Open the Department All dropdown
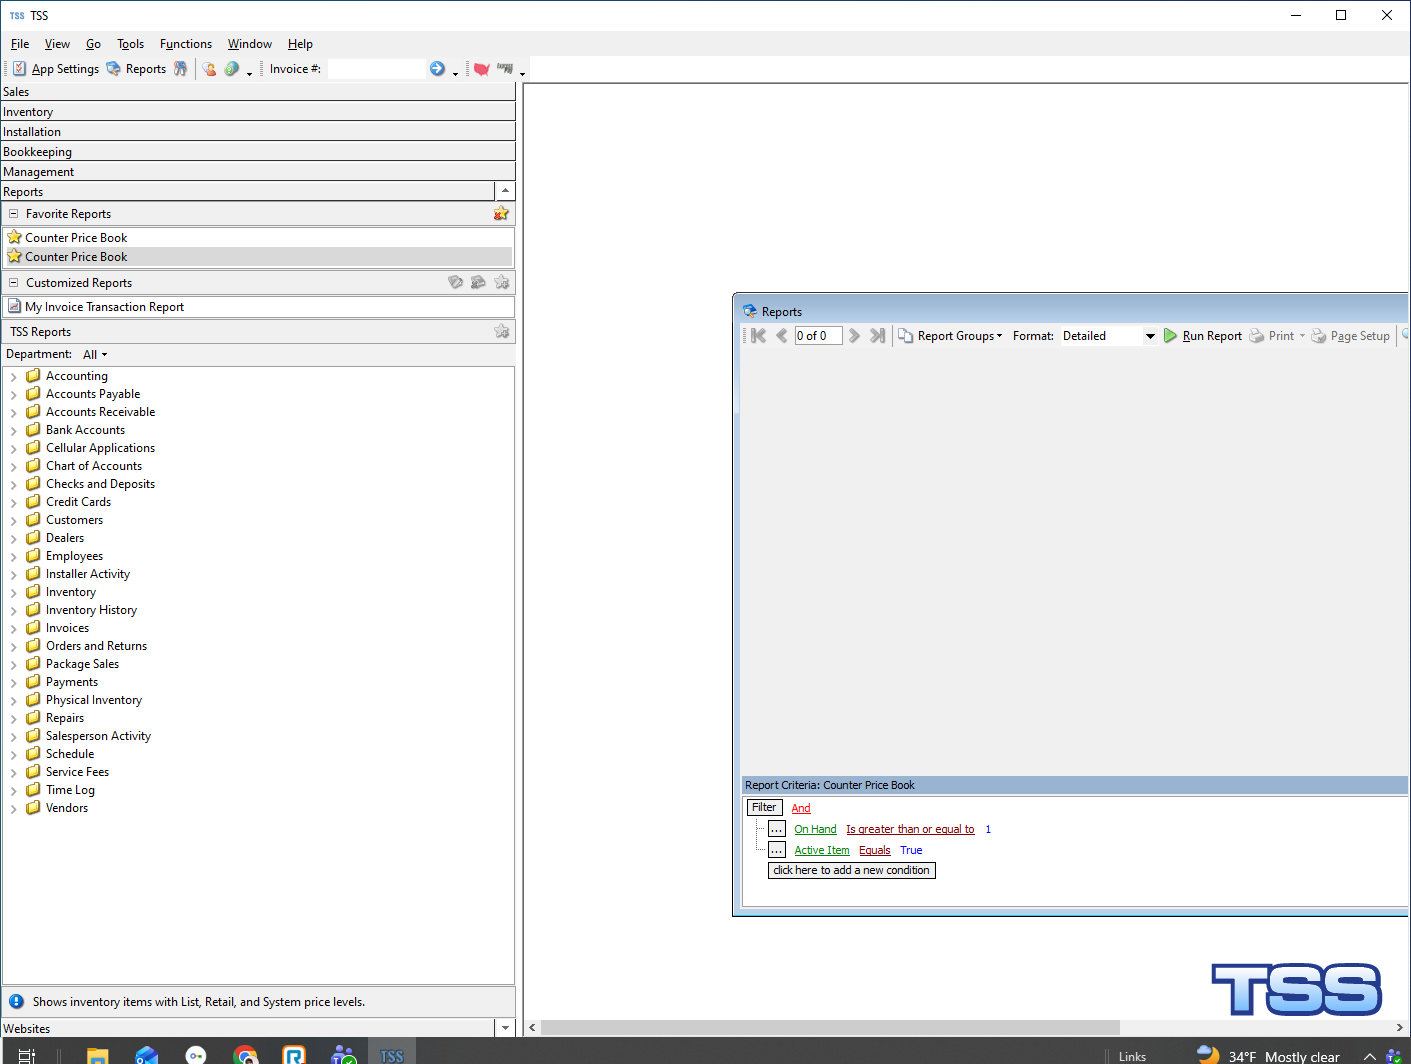This screenshot has width=1411, height=1064. pyautogui.click(x=95, y=355)
